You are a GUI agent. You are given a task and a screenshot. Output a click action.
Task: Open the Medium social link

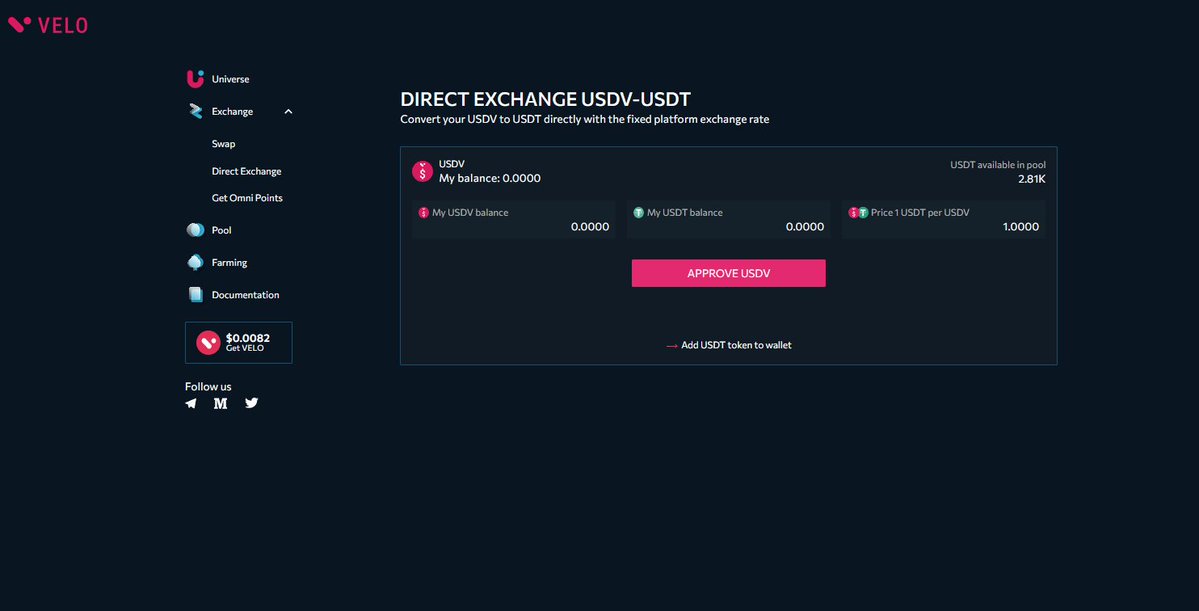coord(220,404)
